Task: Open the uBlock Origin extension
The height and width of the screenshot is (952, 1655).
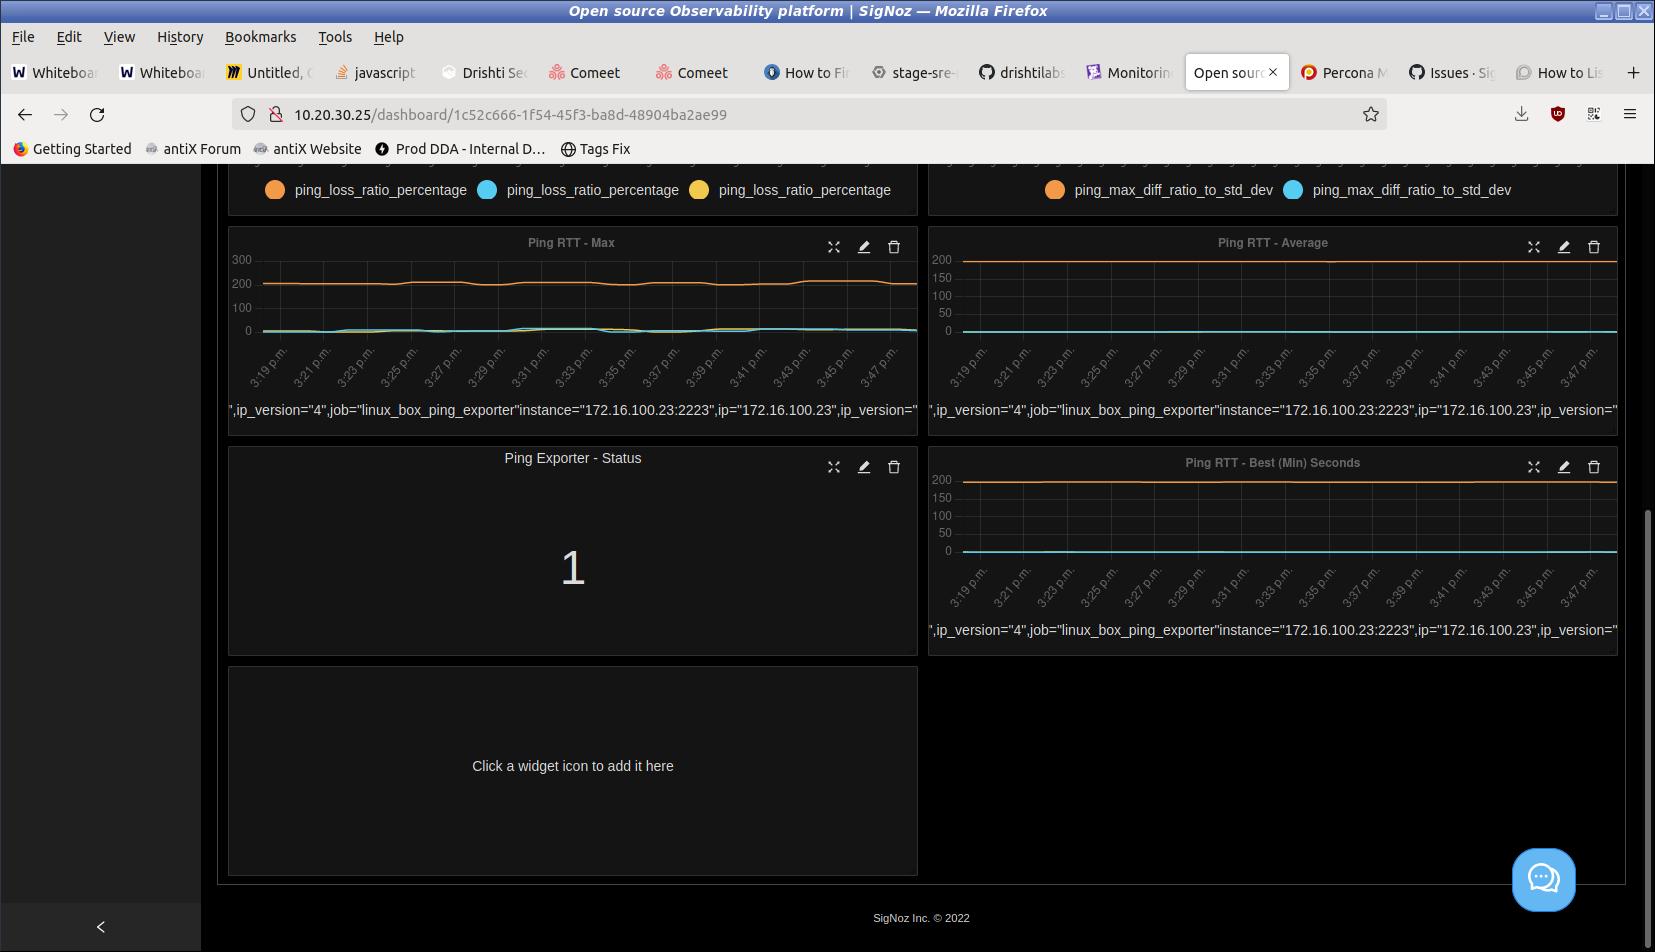Action: [x=1557, y=114]
